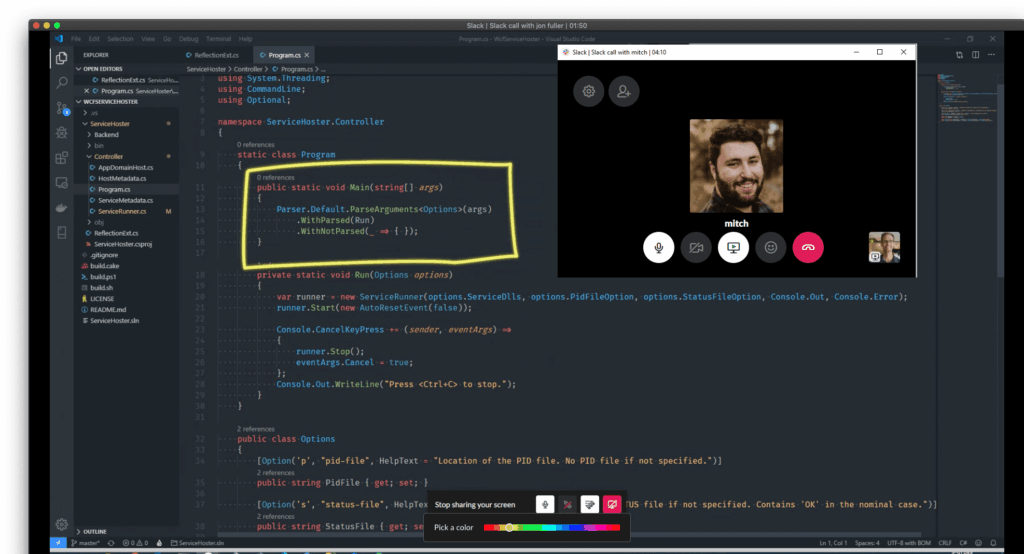Toggle screen sharing button in call window
Viewport: 1024px width, 554px height.
[x=733, y=247]
